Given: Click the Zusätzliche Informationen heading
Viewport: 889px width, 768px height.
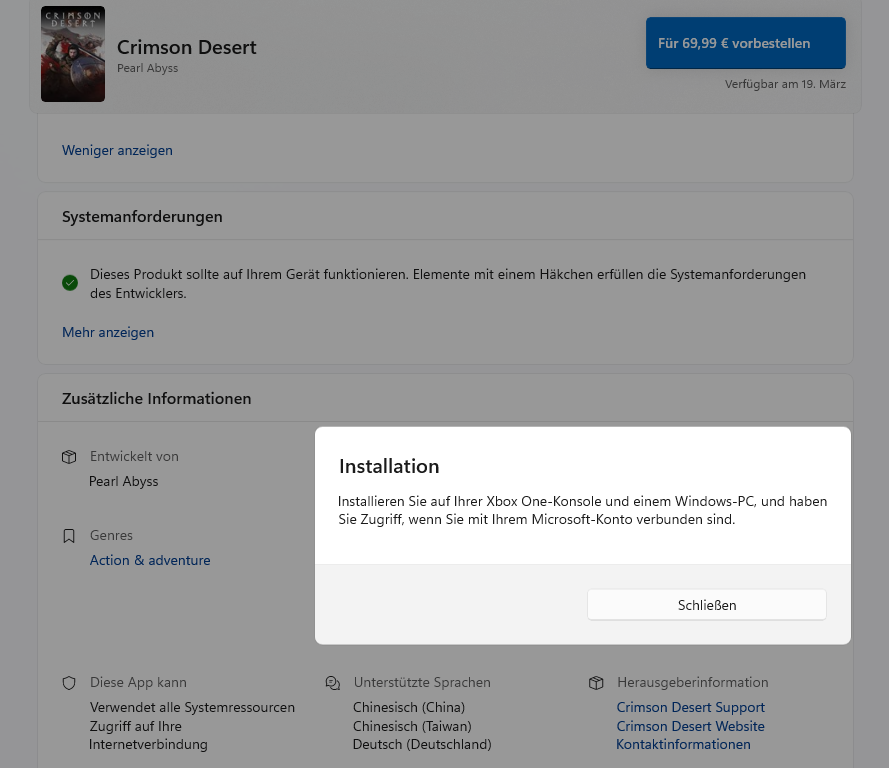Looking at the screenshot, I should tap(156, 398).
